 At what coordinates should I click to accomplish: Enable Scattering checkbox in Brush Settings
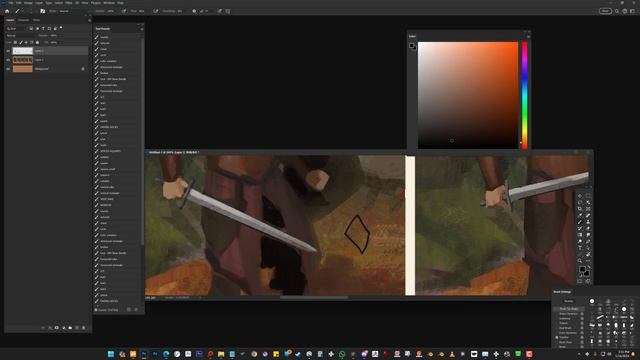tap(557, 318)
